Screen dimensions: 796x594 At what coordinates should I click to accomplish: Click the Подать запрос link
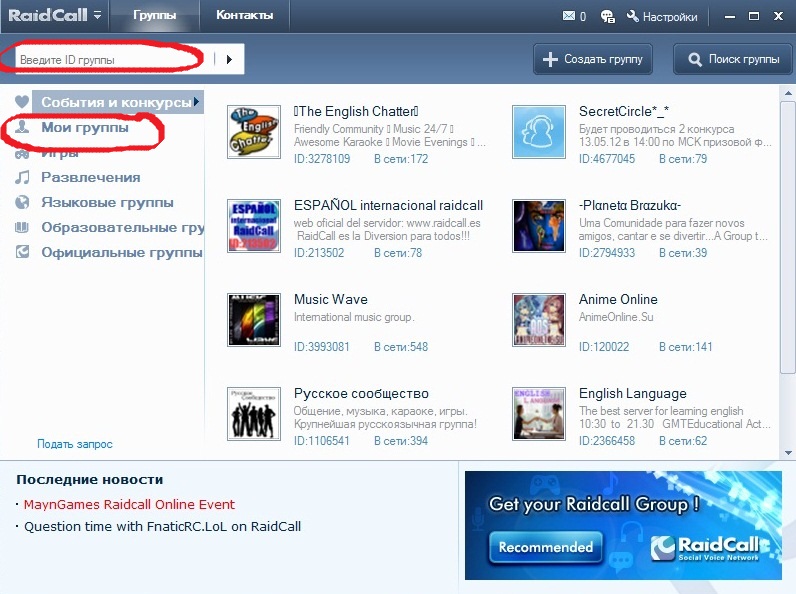tap(75, 444)
